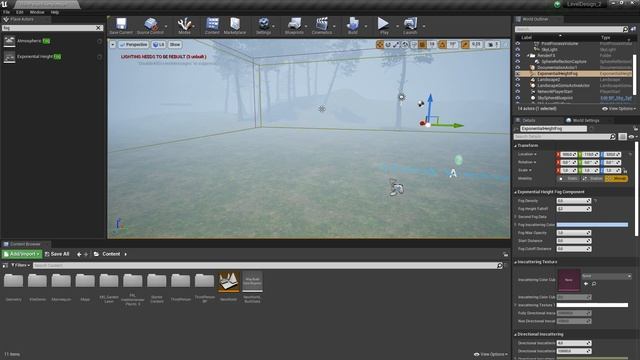This screenshot has width=640, height=360.
Task: Open the rotation snap angle value dropdown
Action: point(453,44)
